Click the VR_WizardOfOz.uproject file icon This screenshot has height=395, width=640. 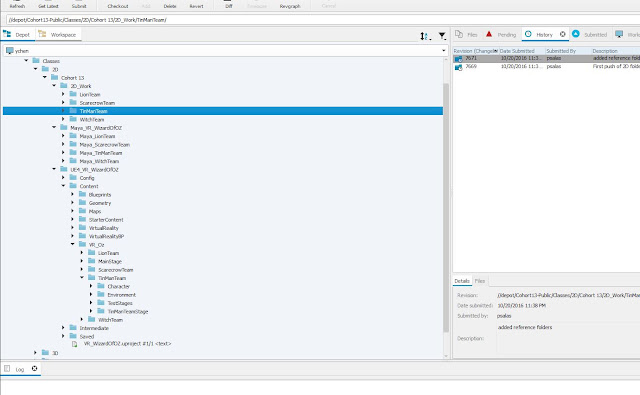tap(75, 344)
